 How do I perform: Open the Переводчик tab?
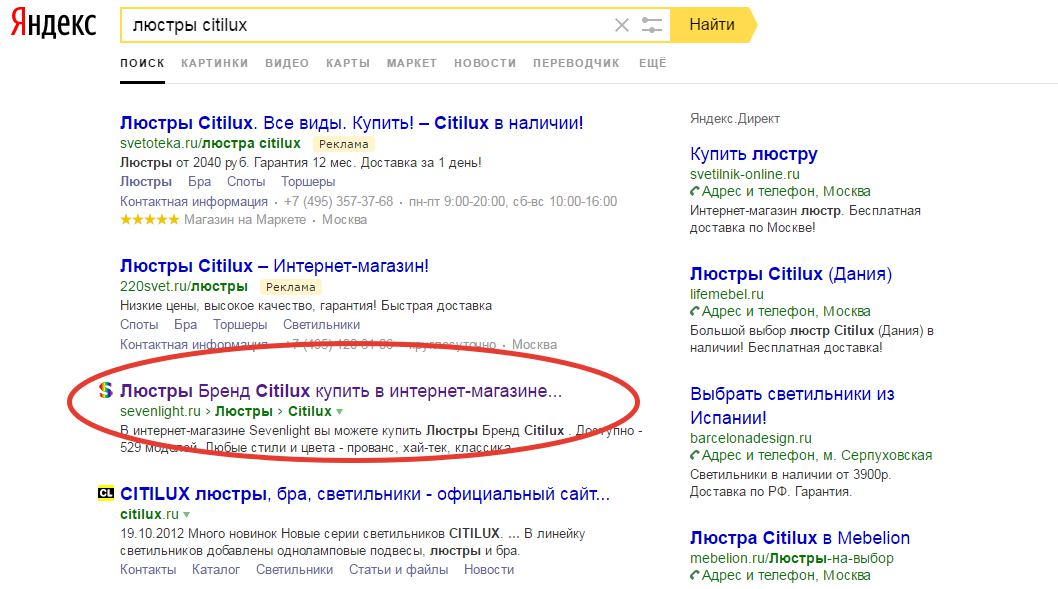pyautogui.click(x=576, y=63)
